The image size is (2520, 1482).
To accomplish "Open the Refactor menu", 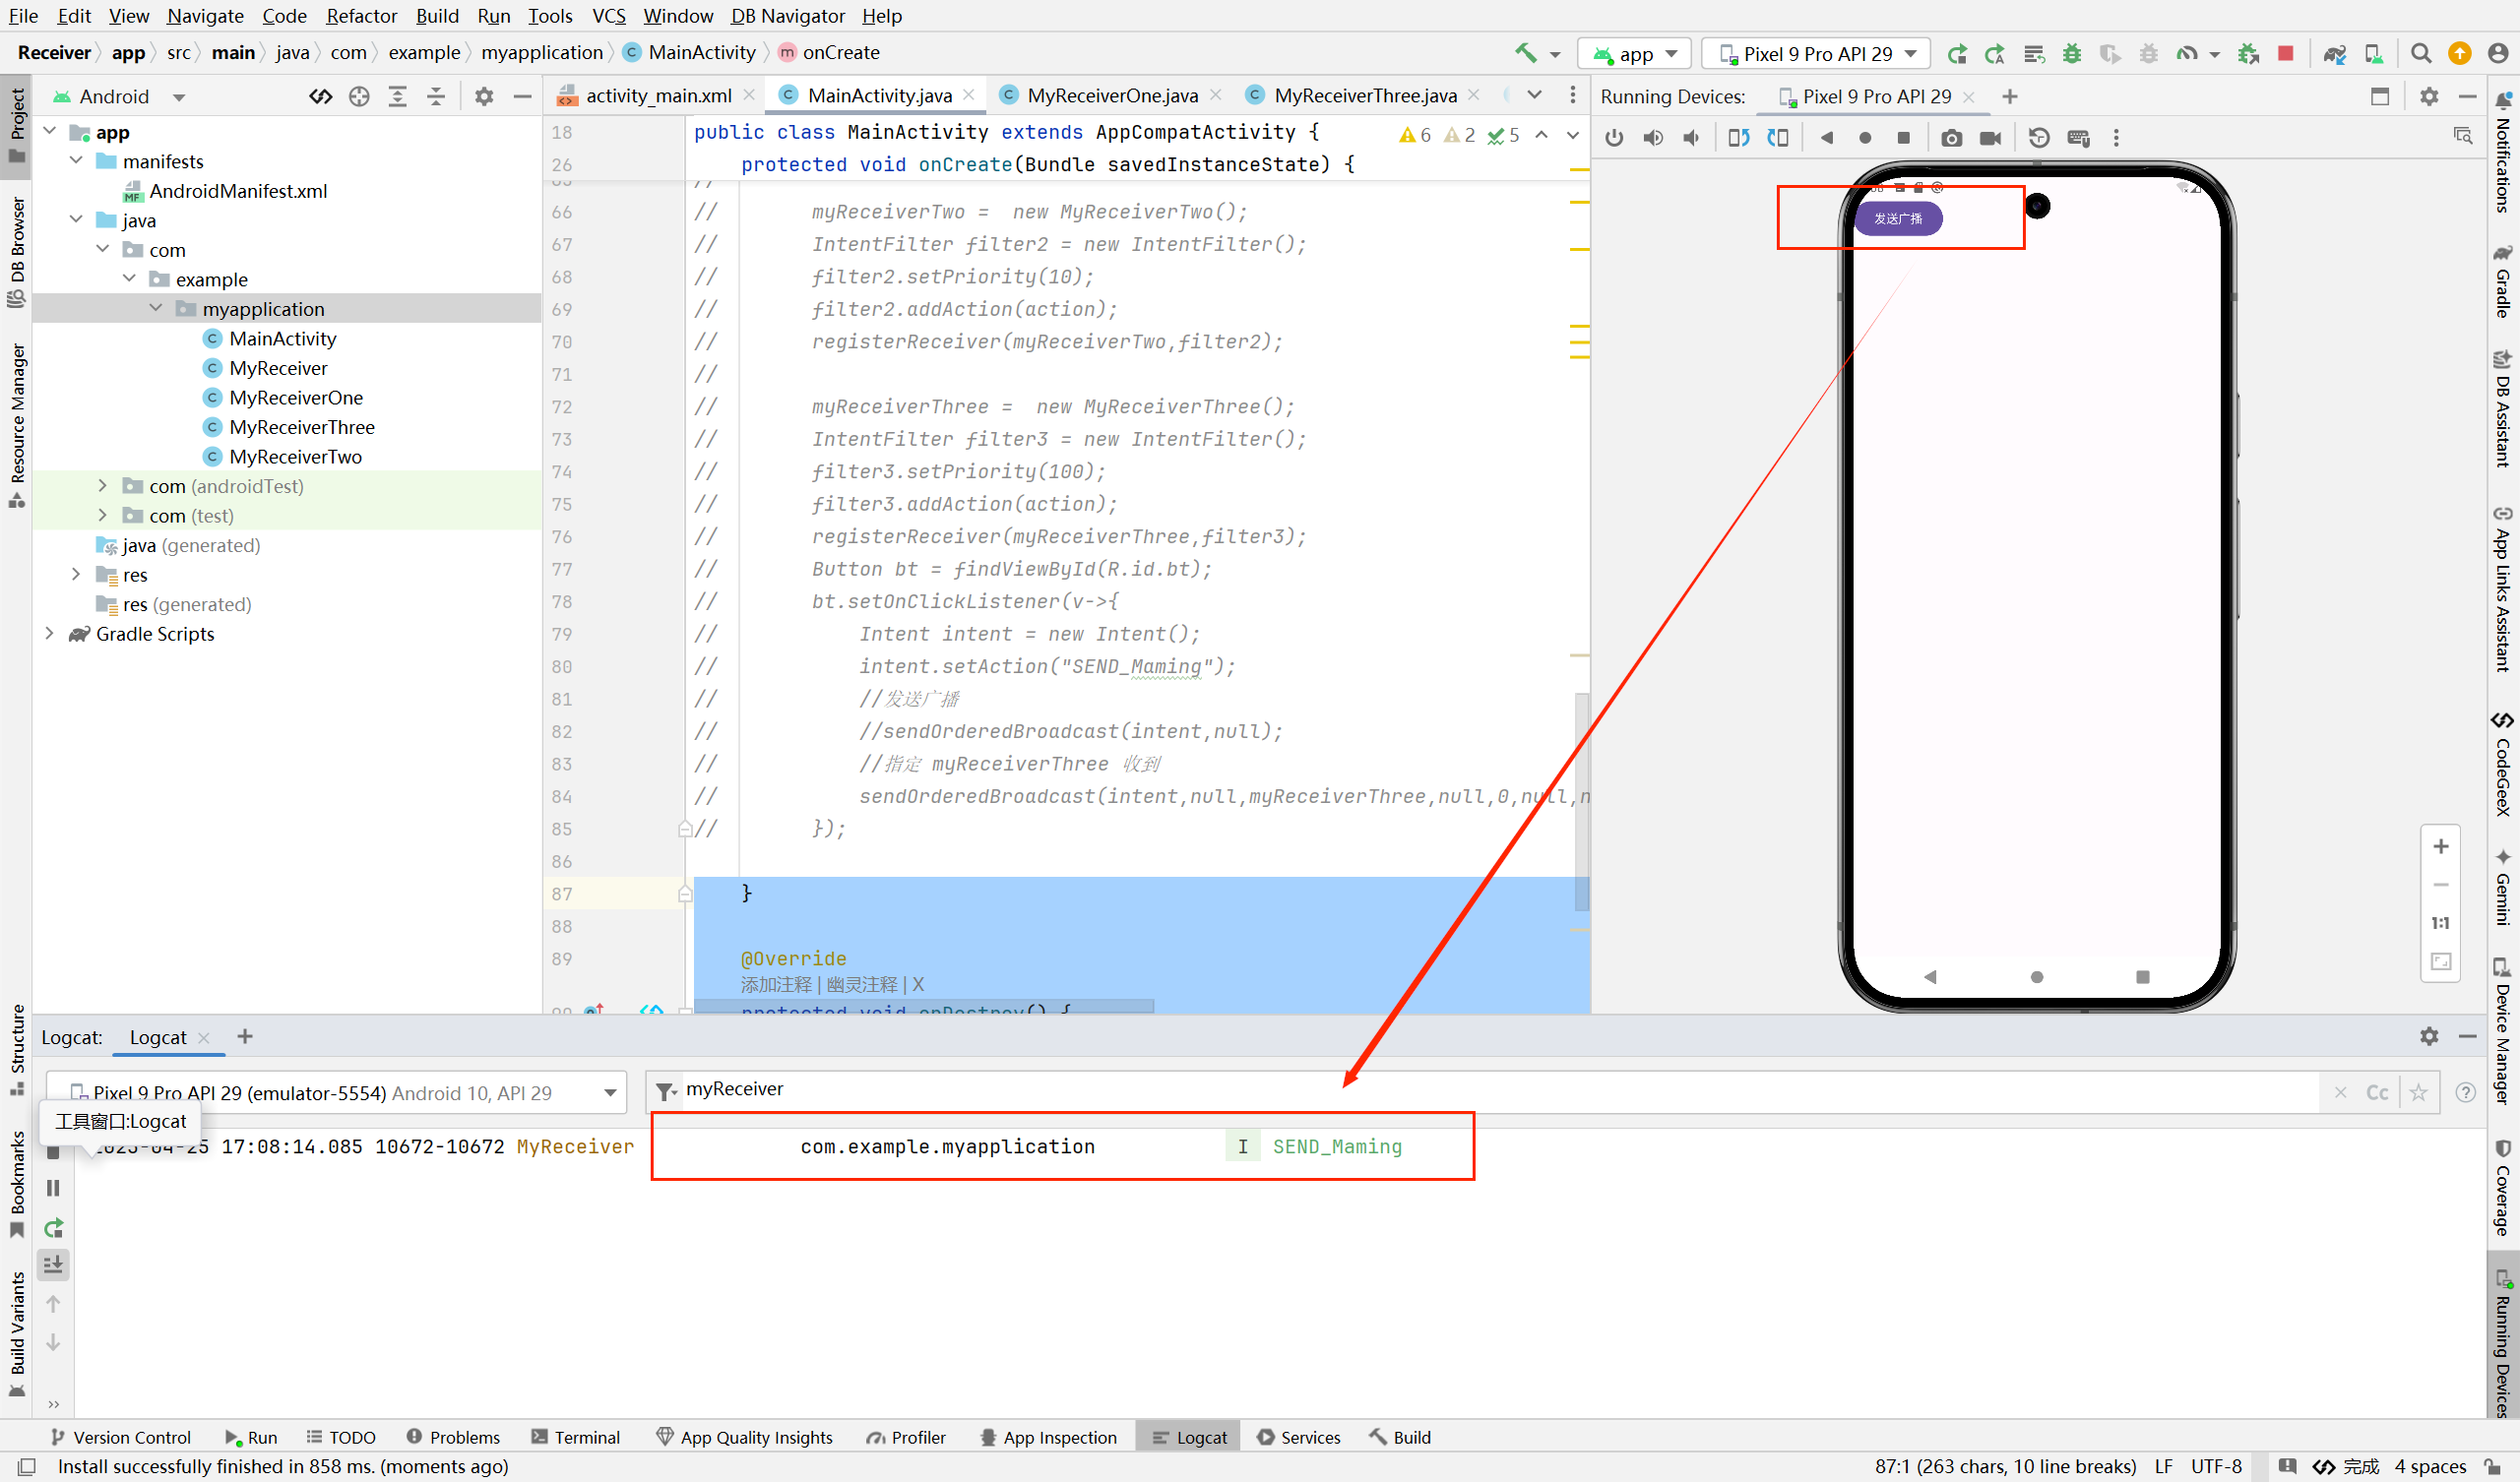I will (x=361, y=16).
